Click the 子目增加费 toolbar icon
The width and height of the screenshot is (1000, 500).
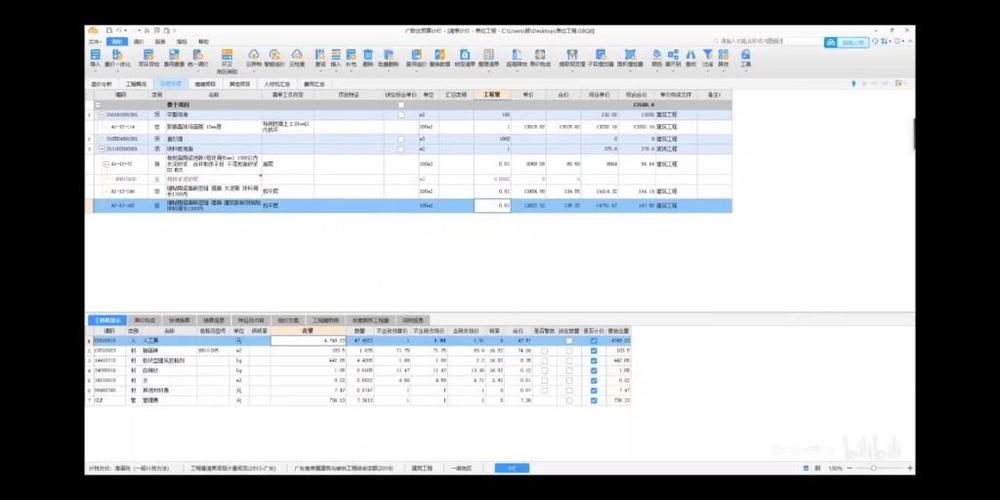tap(600, 58)
